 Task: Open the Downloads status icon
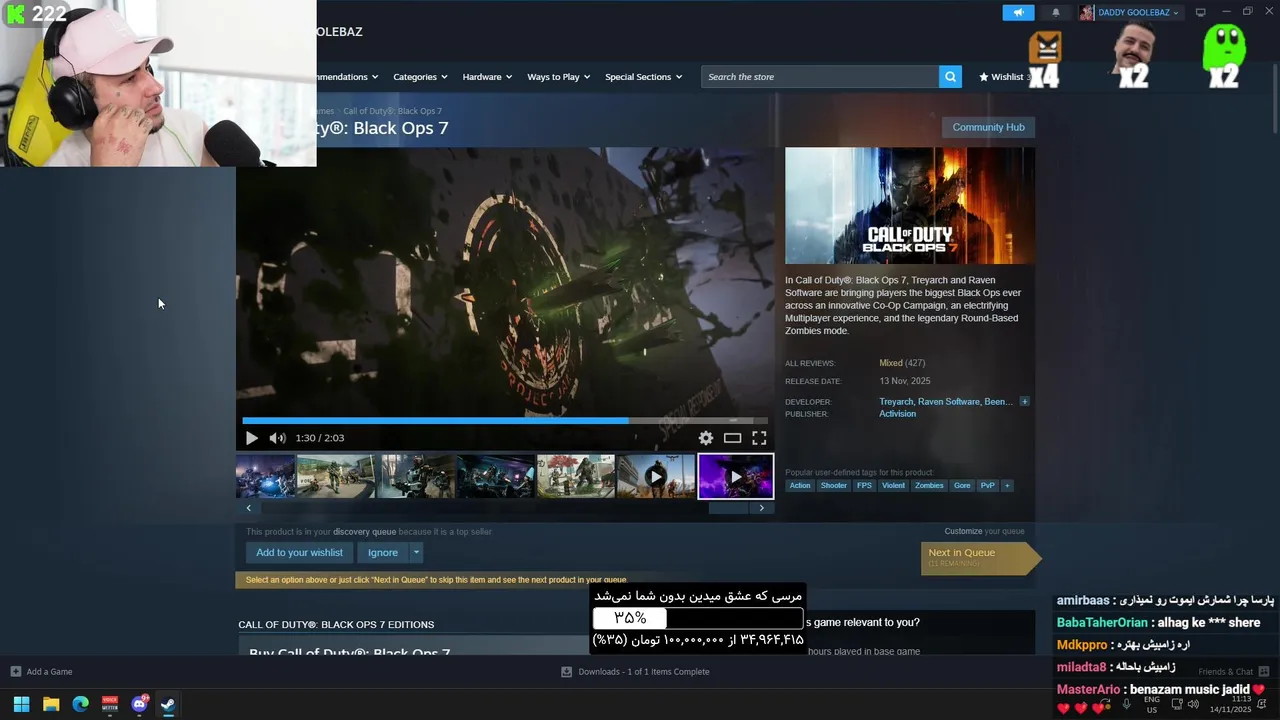pyautogui.click(x=566, y=672)
